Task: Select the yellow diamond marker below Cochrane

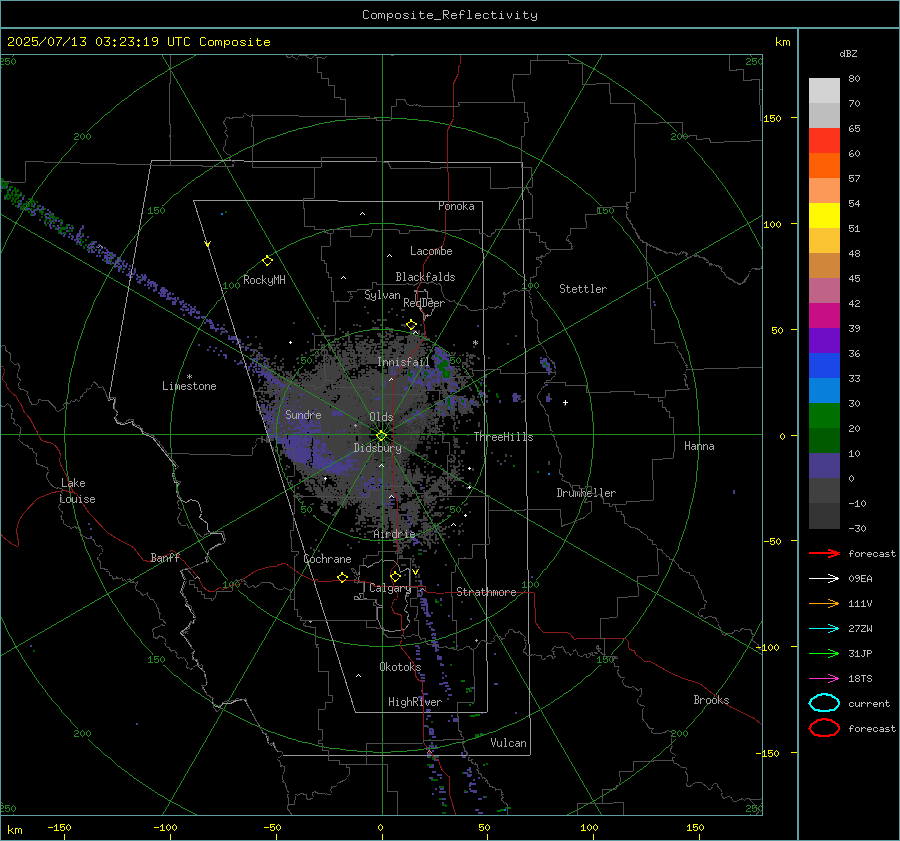Action: pos(342,577)
